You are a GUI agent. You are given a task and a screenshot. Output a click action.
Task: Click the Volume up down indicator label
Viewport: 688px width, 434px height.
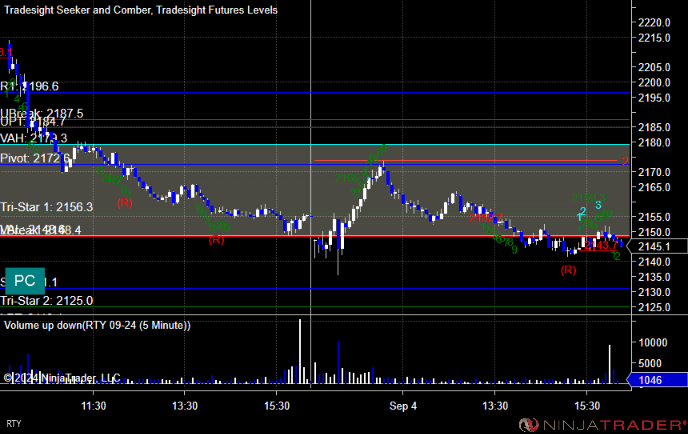click(x=97, y=325)
